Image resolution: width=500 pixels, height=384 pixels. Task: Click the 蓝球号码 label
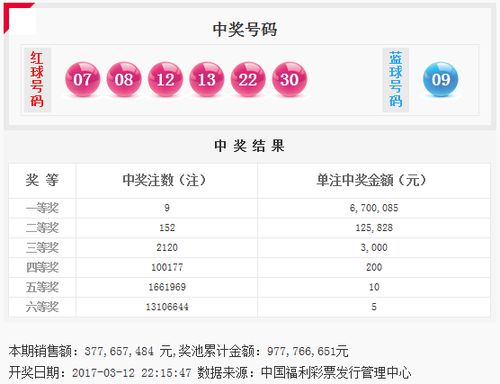(x=396, y=79)
